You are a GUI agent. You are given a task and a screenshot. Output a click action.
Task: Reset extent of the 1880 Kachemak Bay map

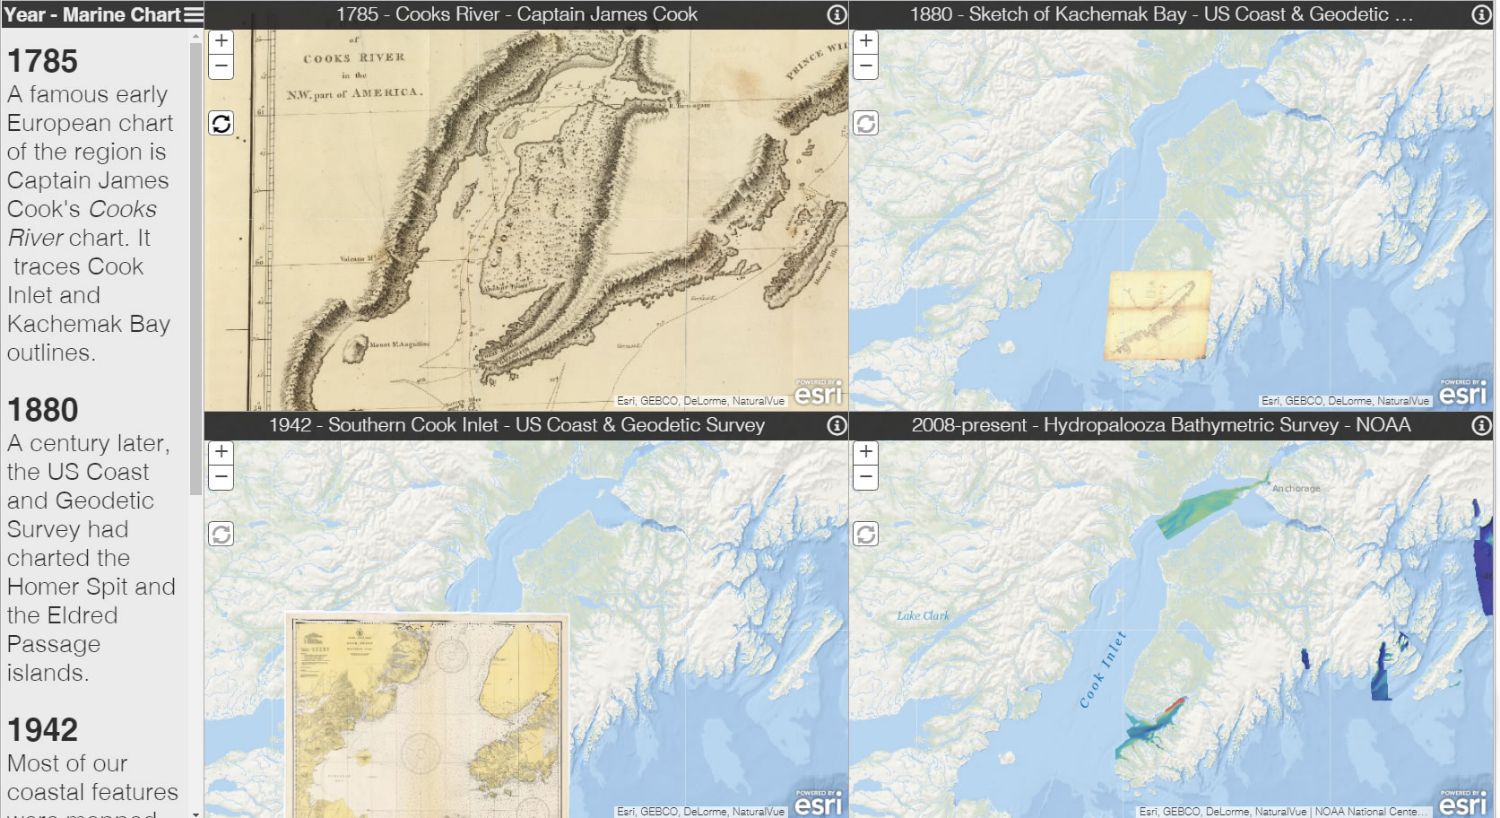(866, 123)
